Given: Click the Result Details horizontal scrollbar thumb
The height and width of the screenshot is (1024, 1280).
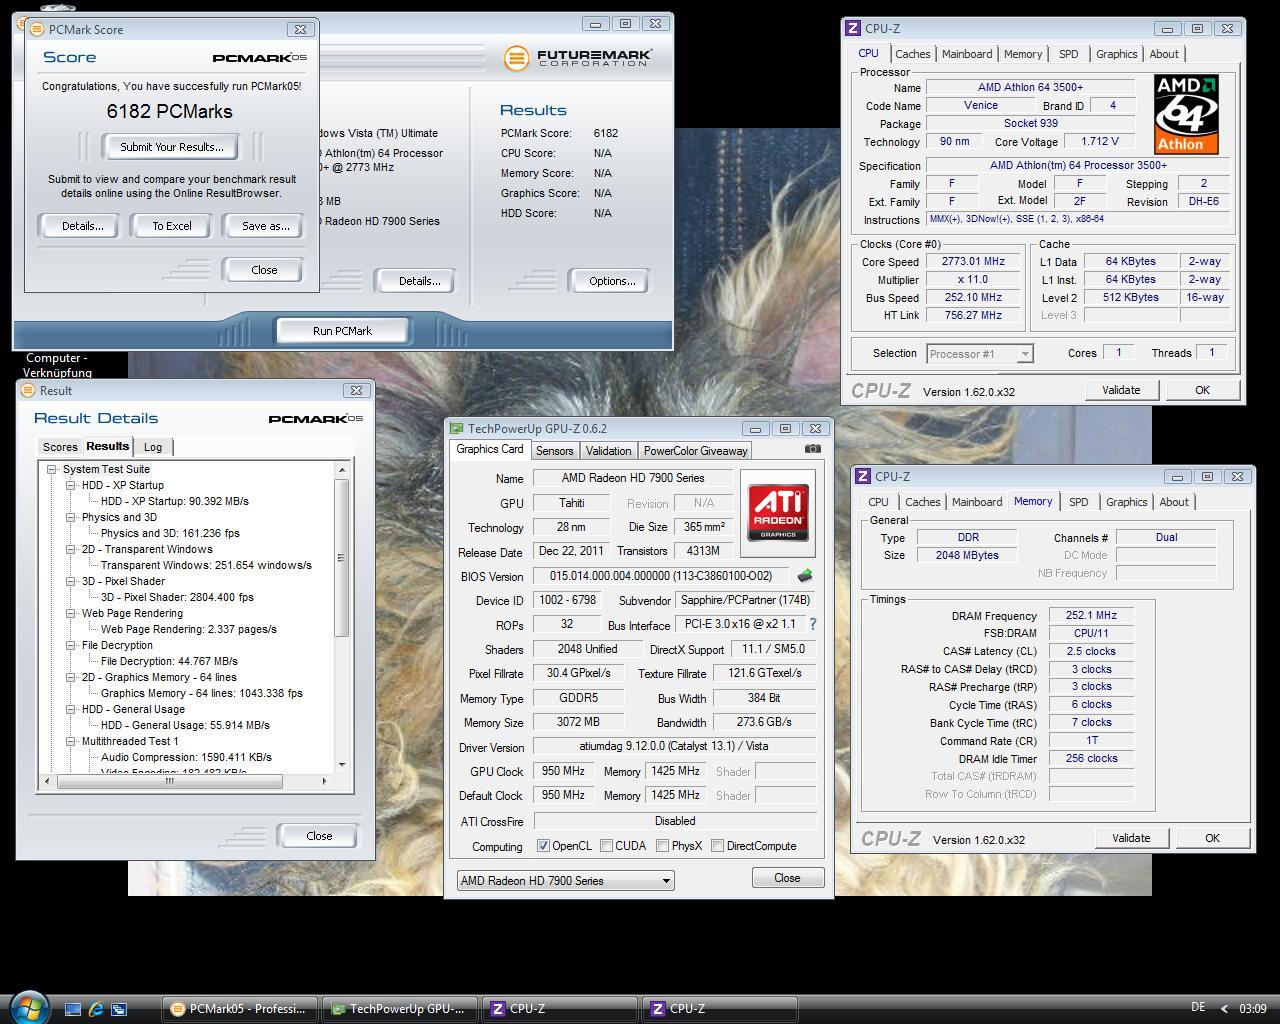Looking at the screenshot, I should [168, 781].
